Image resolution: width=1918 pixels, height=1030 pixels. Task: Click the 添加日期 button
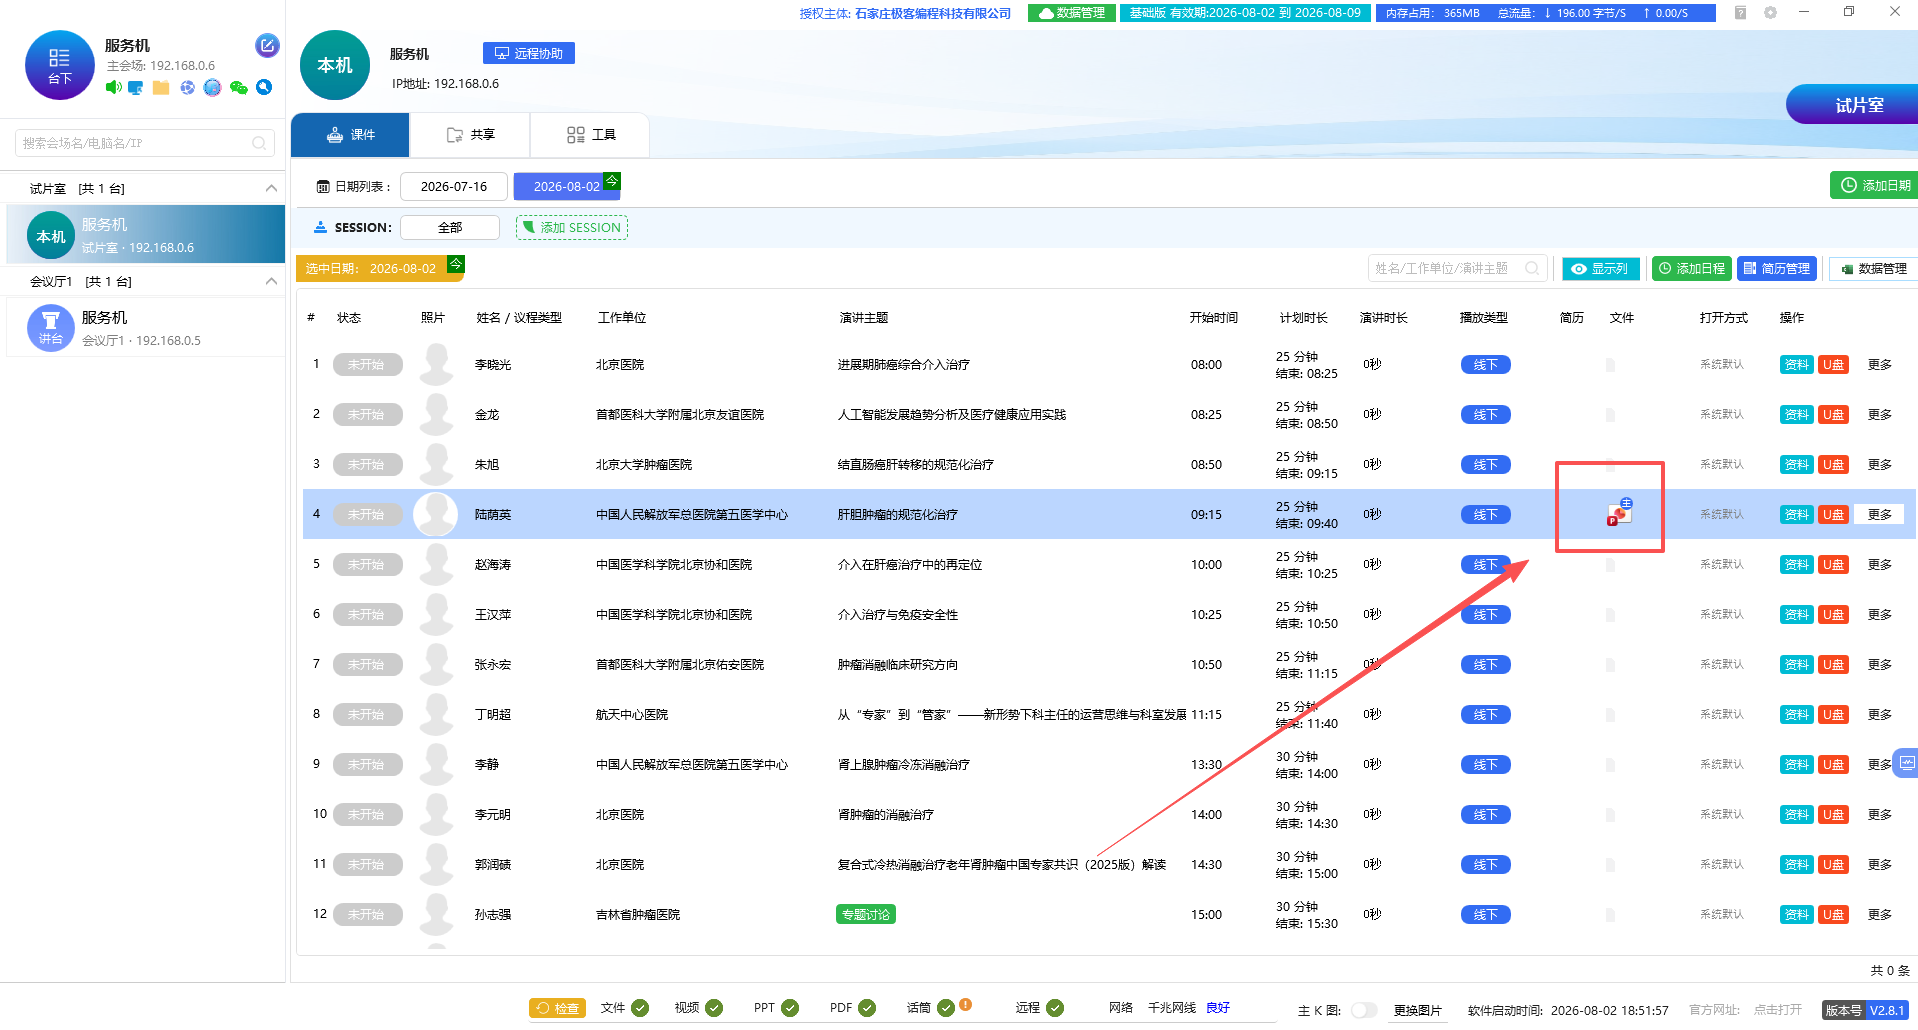pos(1875,185)
